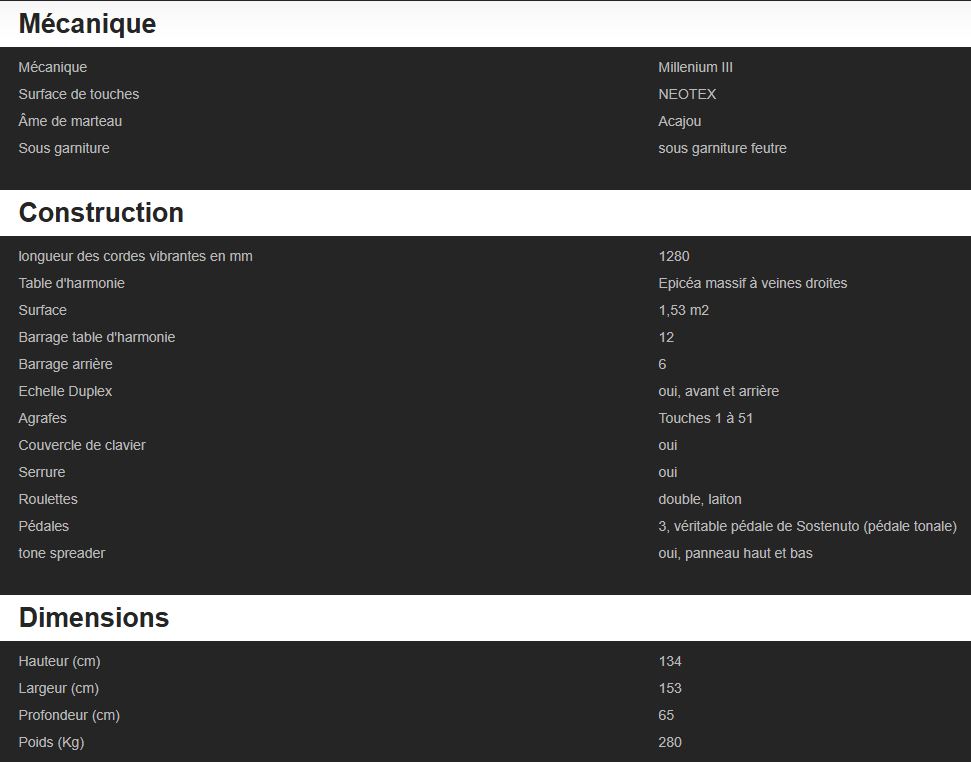Viewport: 971px width, 762px height.
Task: Select the 1,53 m2 surface value
Action: click(x=684, y=310)
